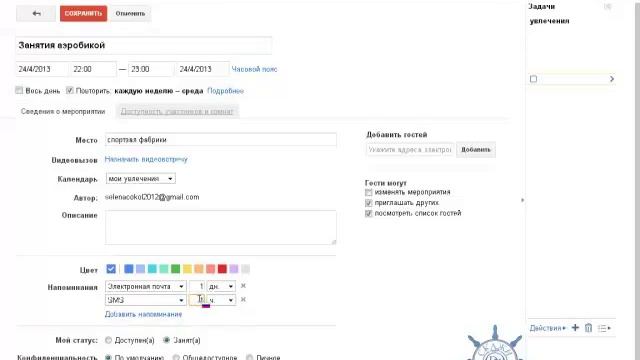Pick the orange color swatch

pyautogui.click(x=199, y=269)
